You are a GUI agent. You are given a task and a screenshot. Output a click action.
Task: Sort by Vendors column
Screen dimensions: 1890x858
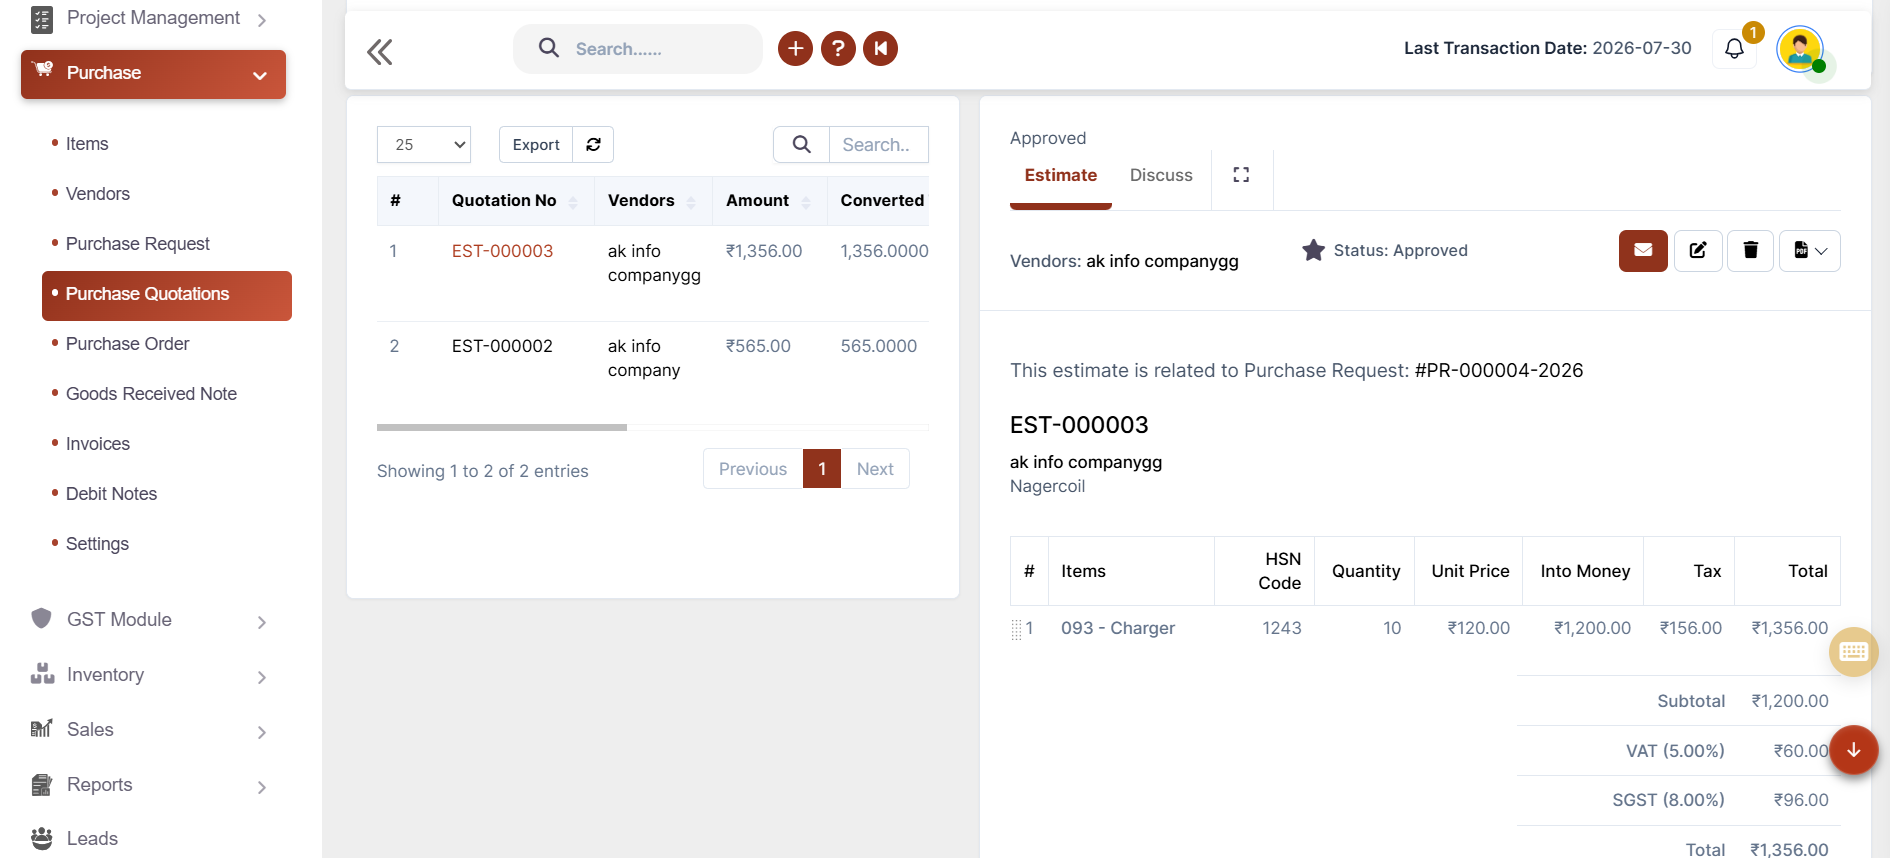653,200
